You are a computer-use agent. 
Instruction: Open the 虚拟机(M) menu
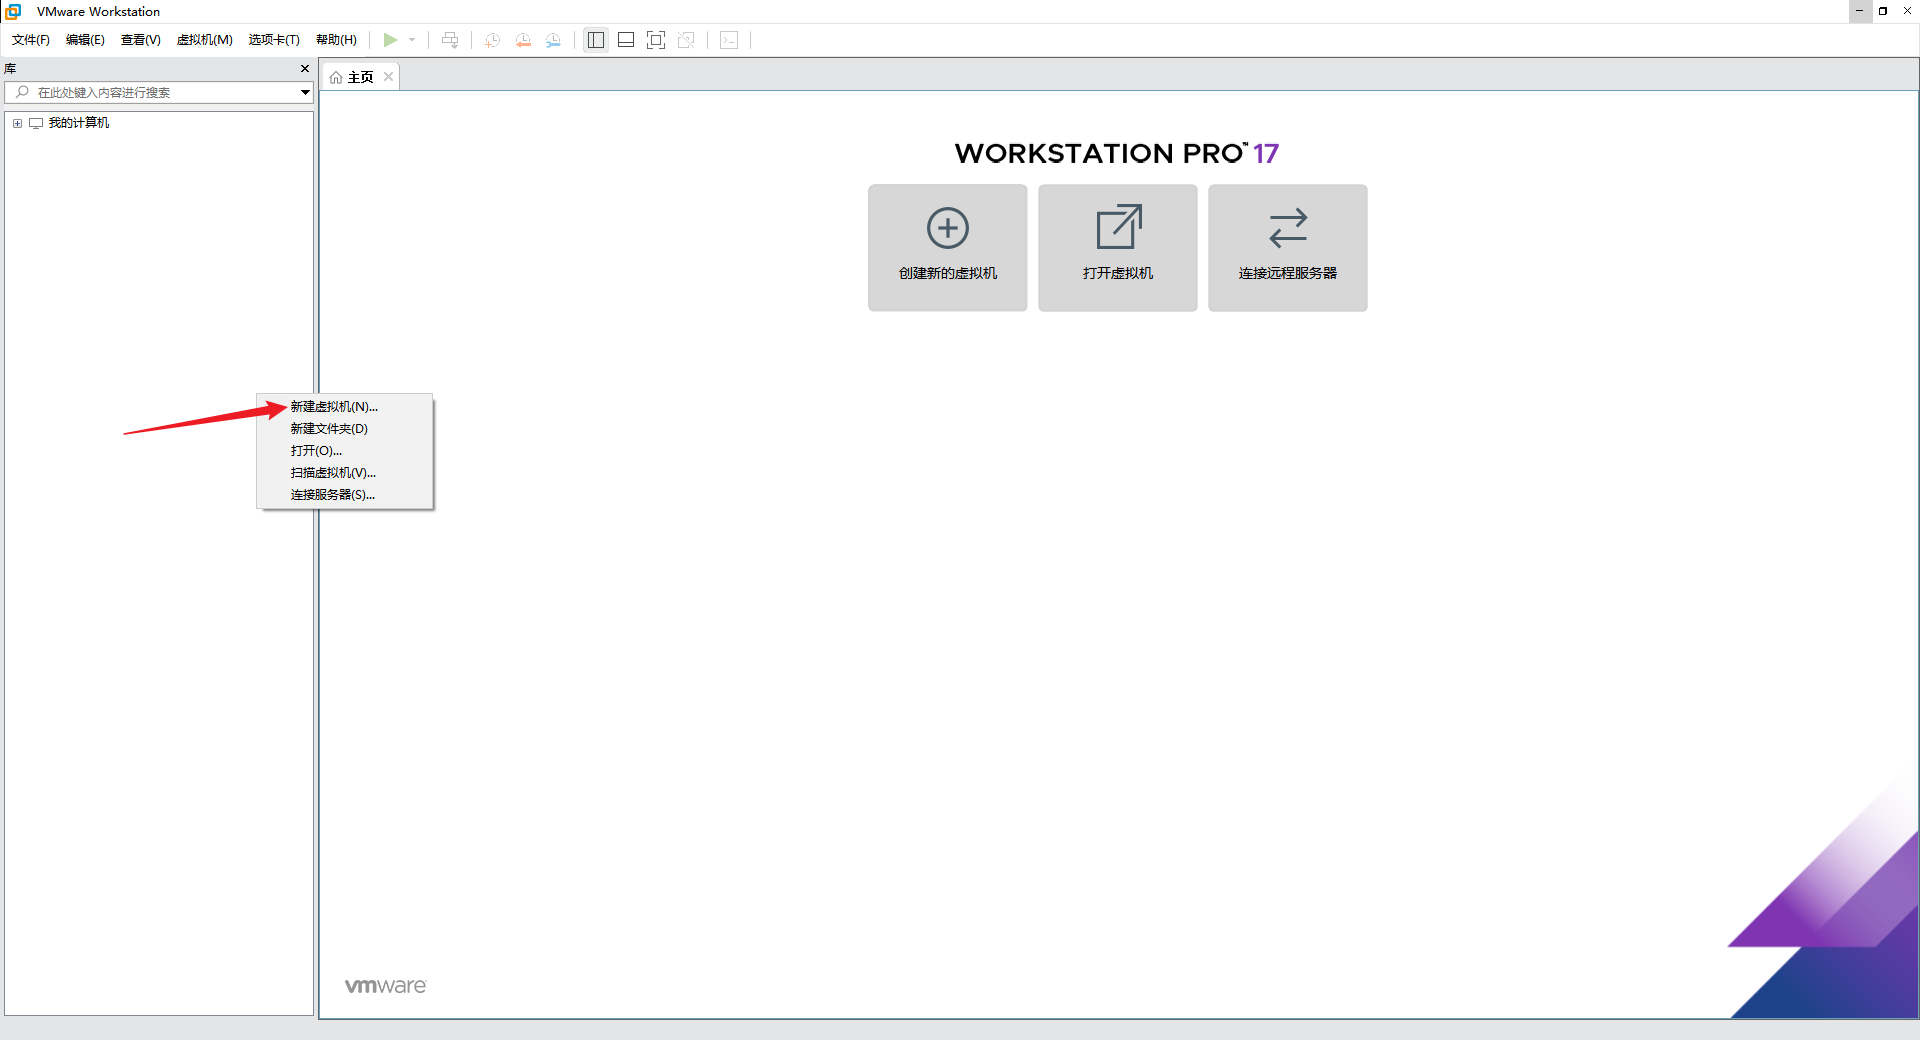[205, 40]
